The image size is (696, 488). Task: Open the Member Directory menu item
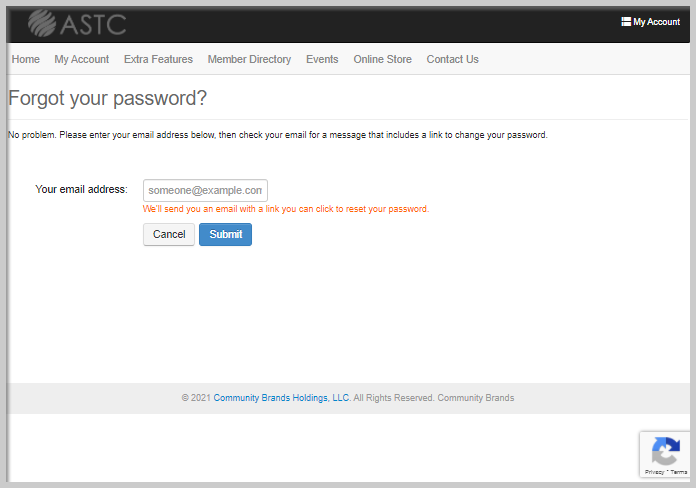(249, 59)
